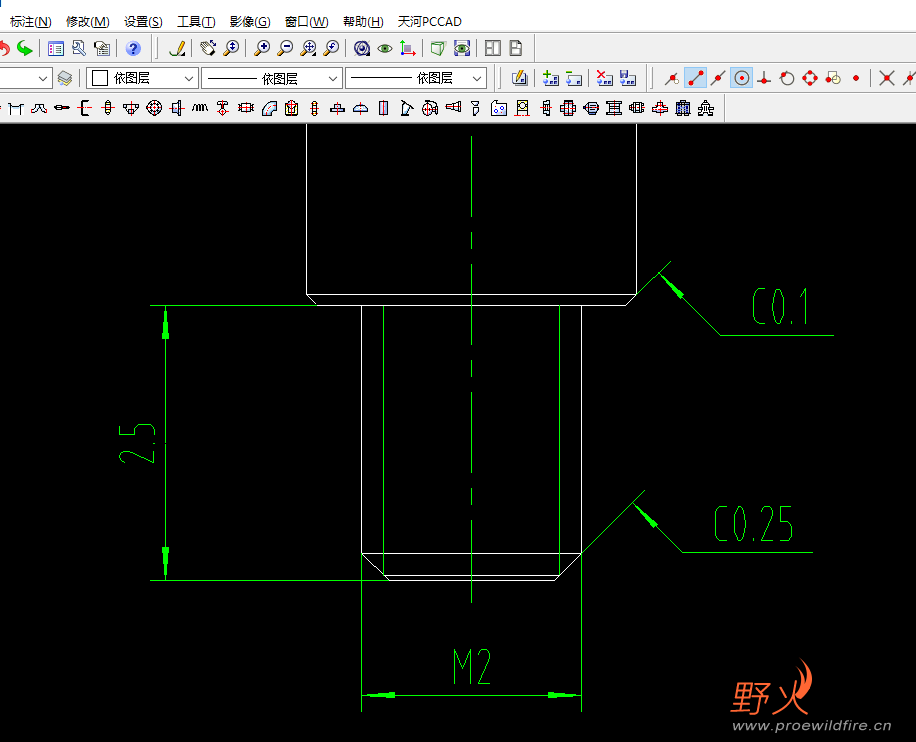
Task: Open the 修改(M) menu
Action: [88, 22]
